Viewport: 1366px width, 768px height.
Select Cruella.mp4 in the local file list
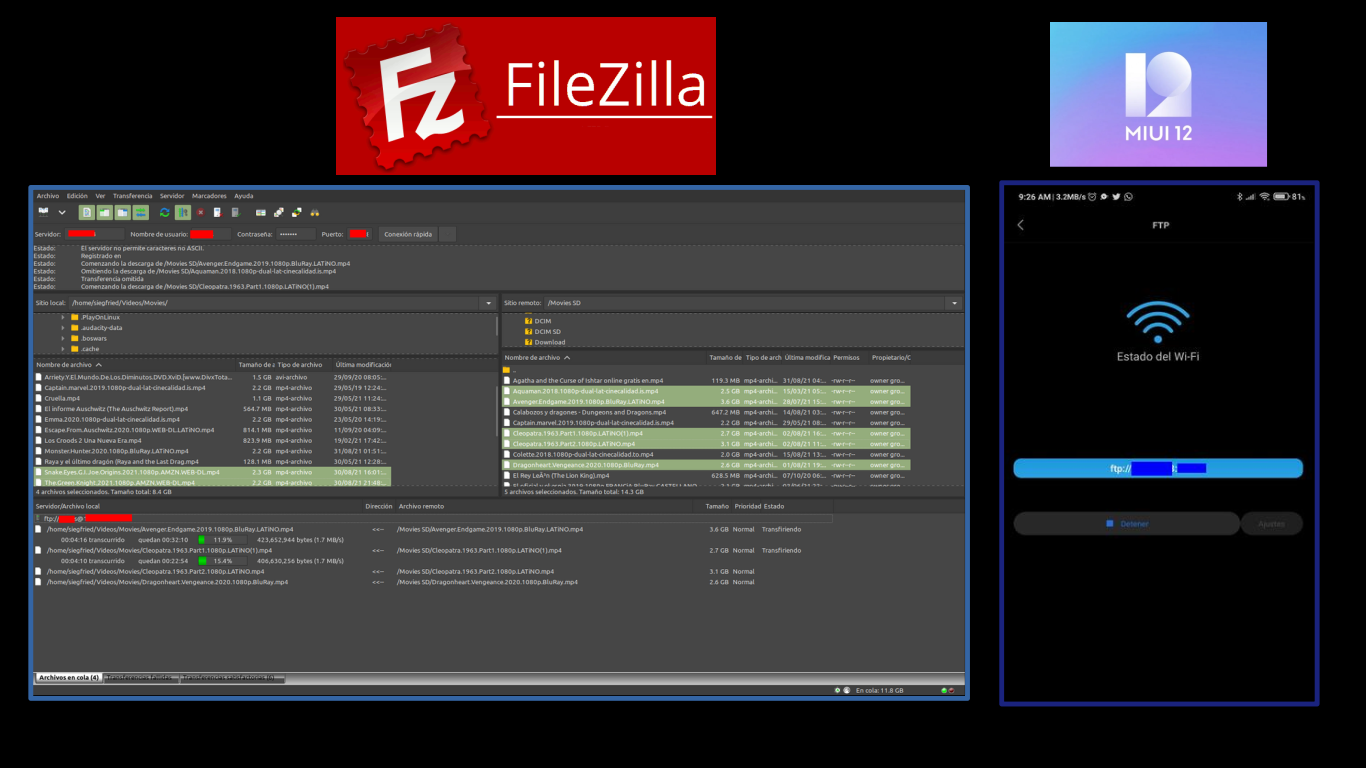pos(213,398)
